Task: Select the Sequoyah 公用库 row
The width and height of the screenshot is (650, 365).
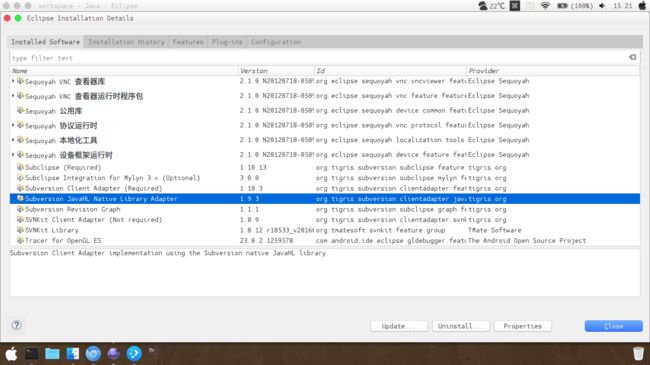Action: tap(325, 110)
